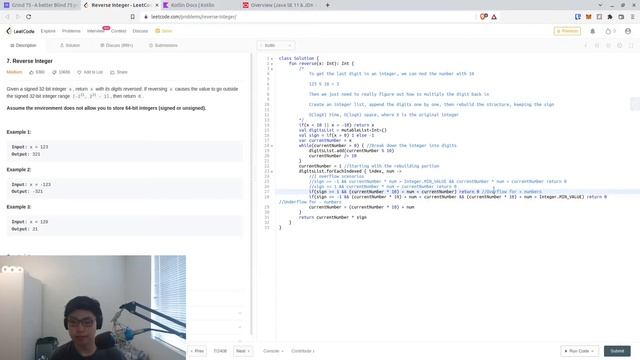
Task: Collapse the while loop fold at line 18
Action: (x=272, y=146)
